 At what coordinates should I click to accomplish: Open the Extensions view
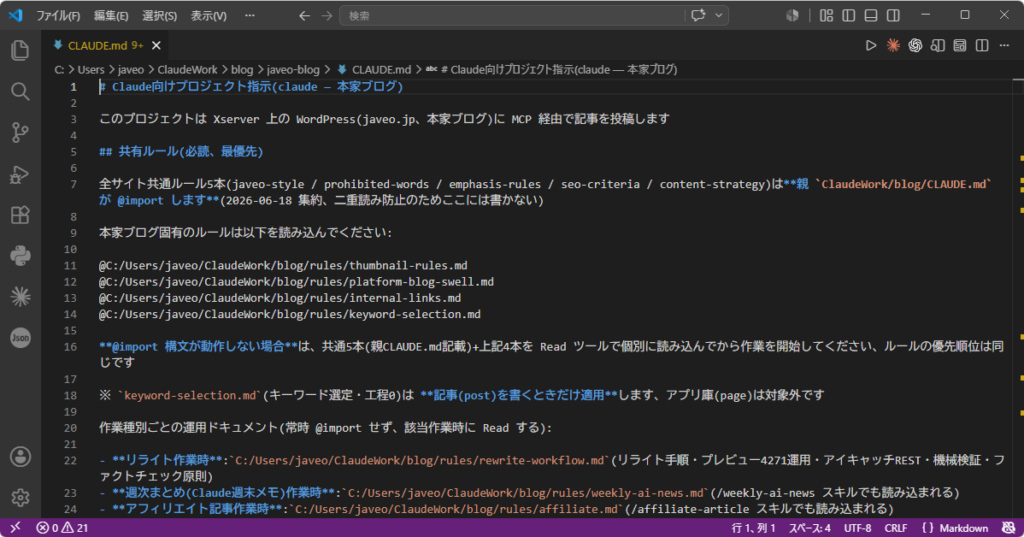(x=20, y=215)
